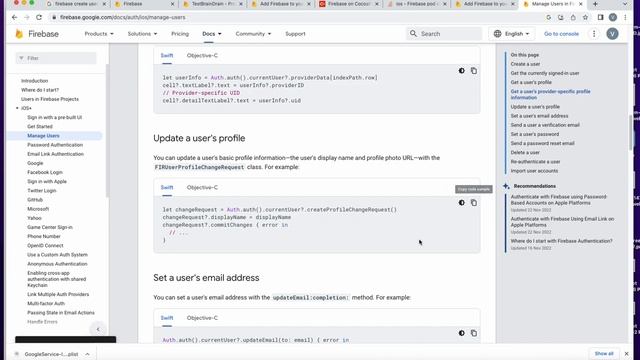Screen dimensions: 640x360
Task: Close the Manage Users browser tab
Action: [580, 4]
